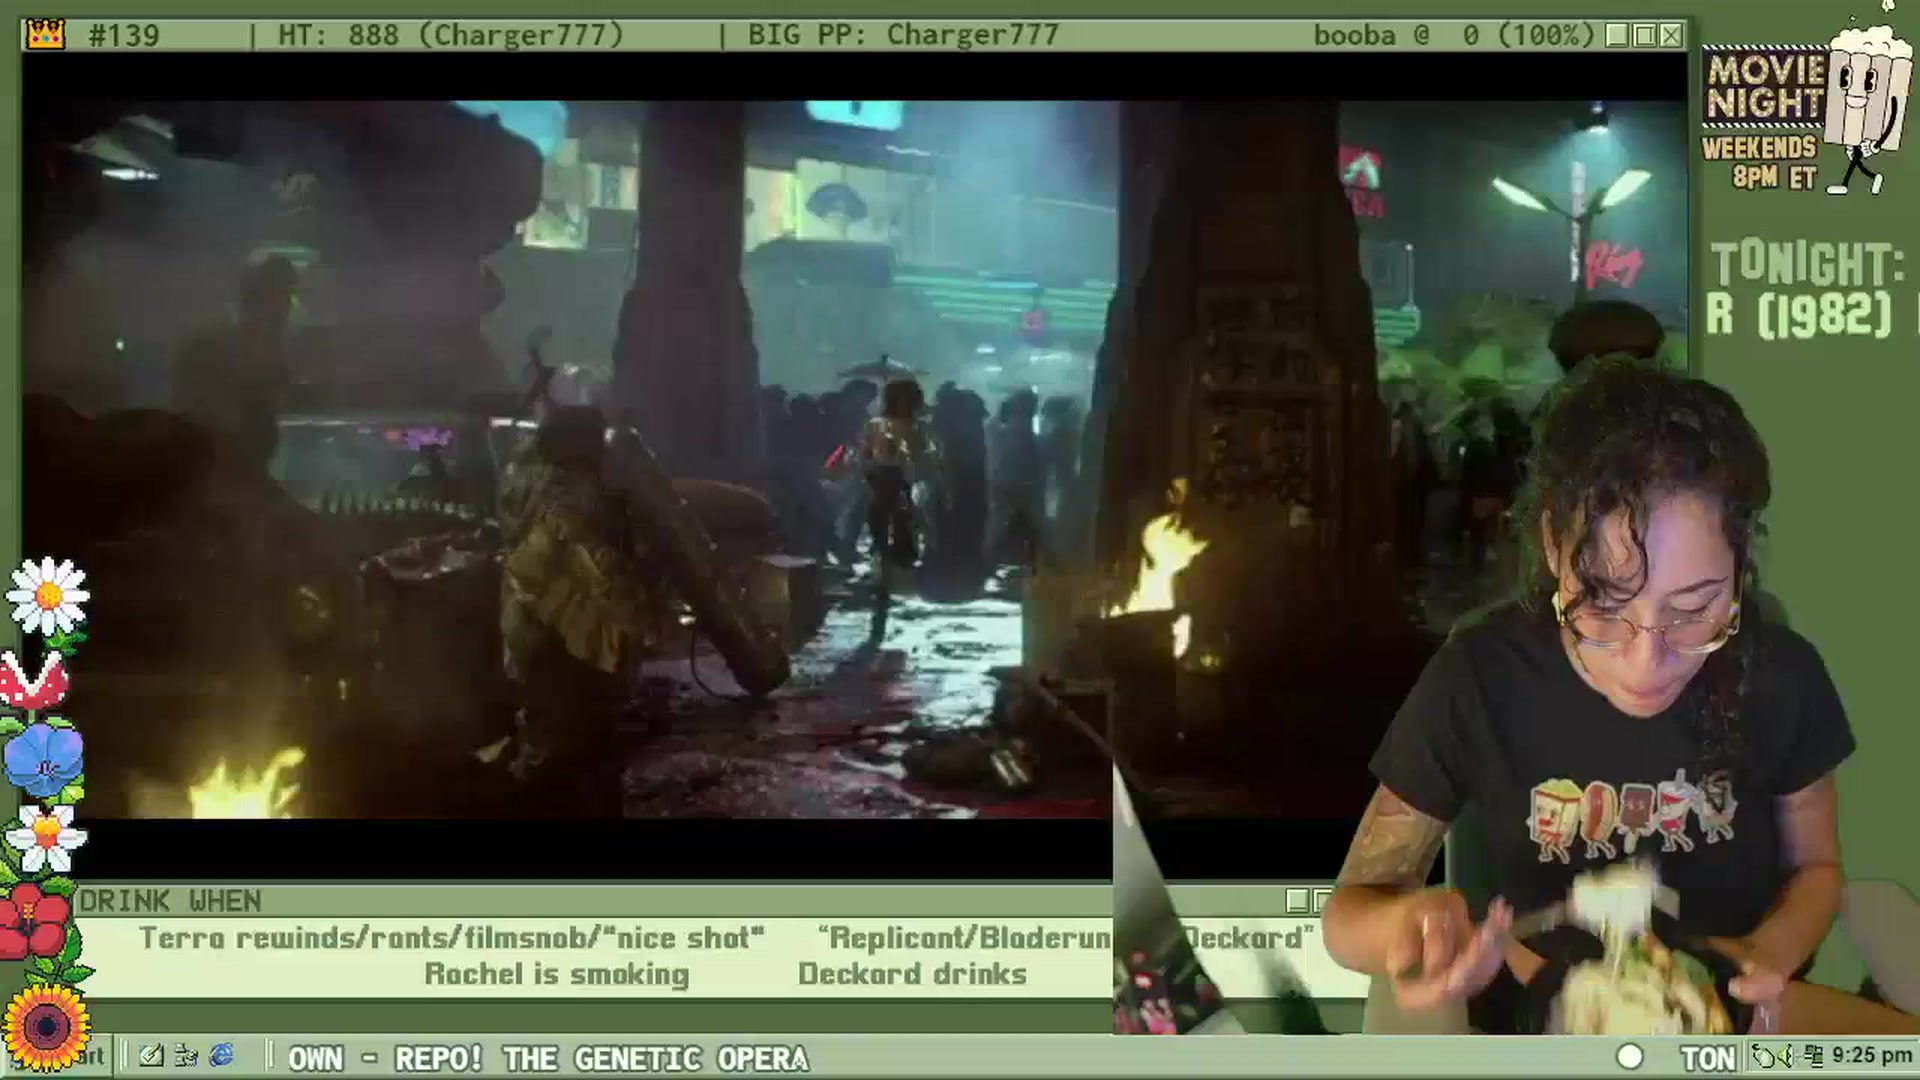Click 'booba @ 0 (100%)' title bar text
Screen dimensions: 1920x1080
[x=1454, y=36]
